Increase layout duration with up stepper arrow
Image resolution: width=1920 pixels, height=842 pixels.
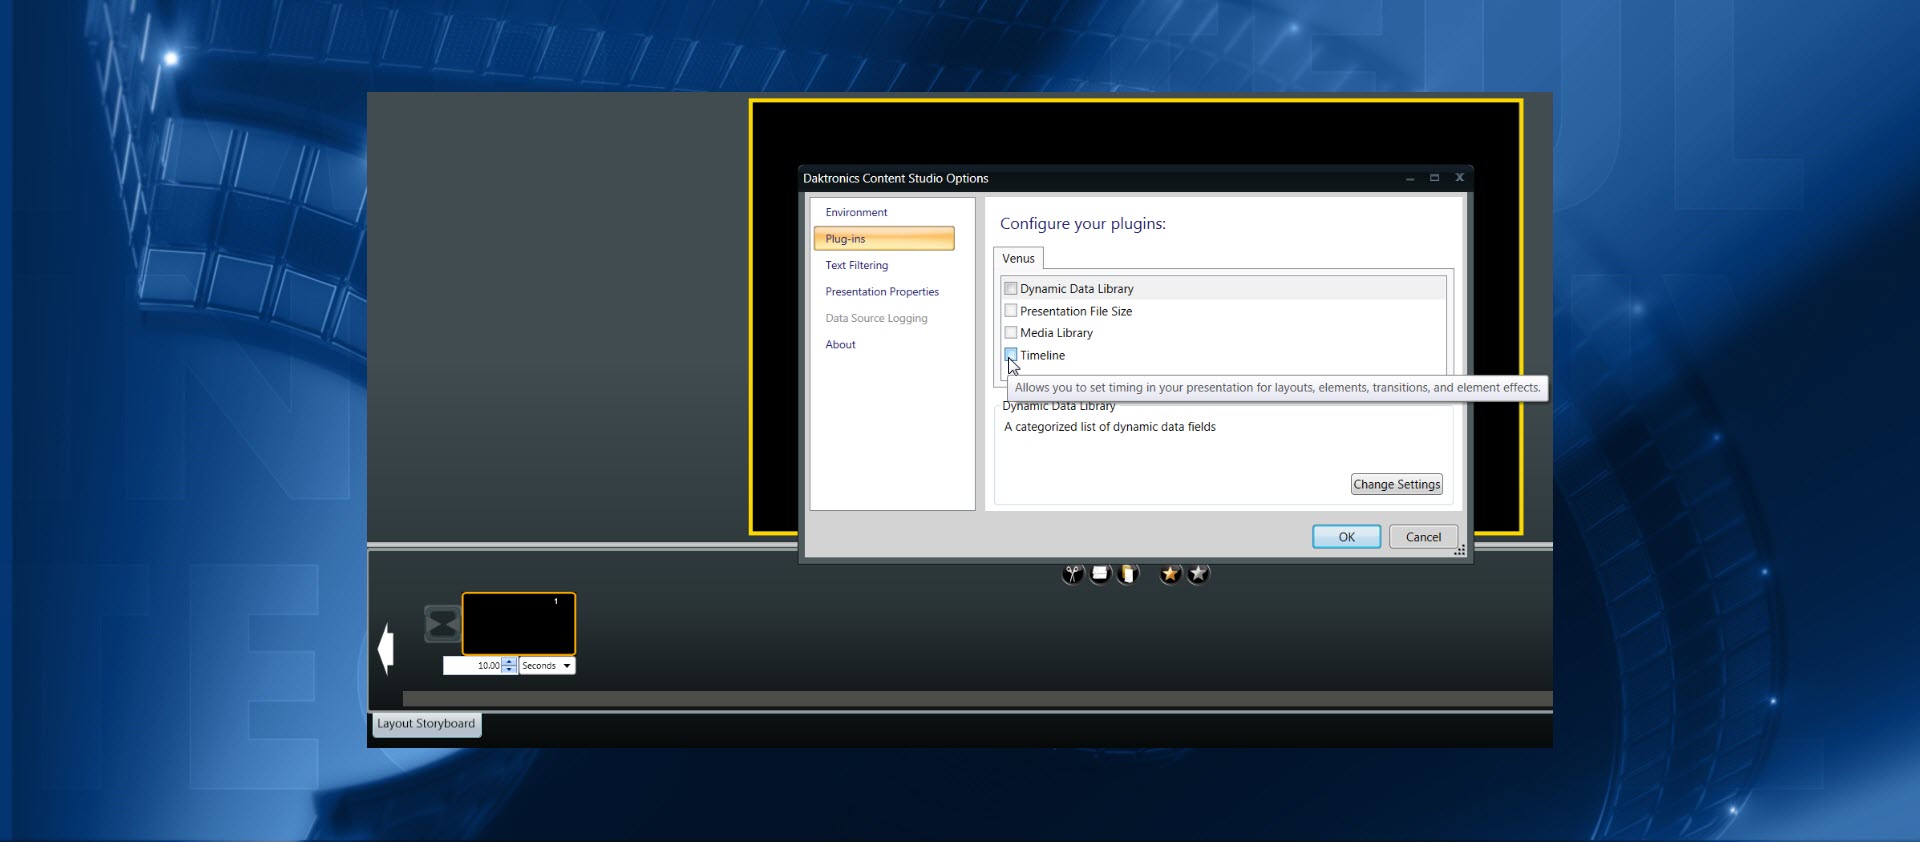[510, 662]
